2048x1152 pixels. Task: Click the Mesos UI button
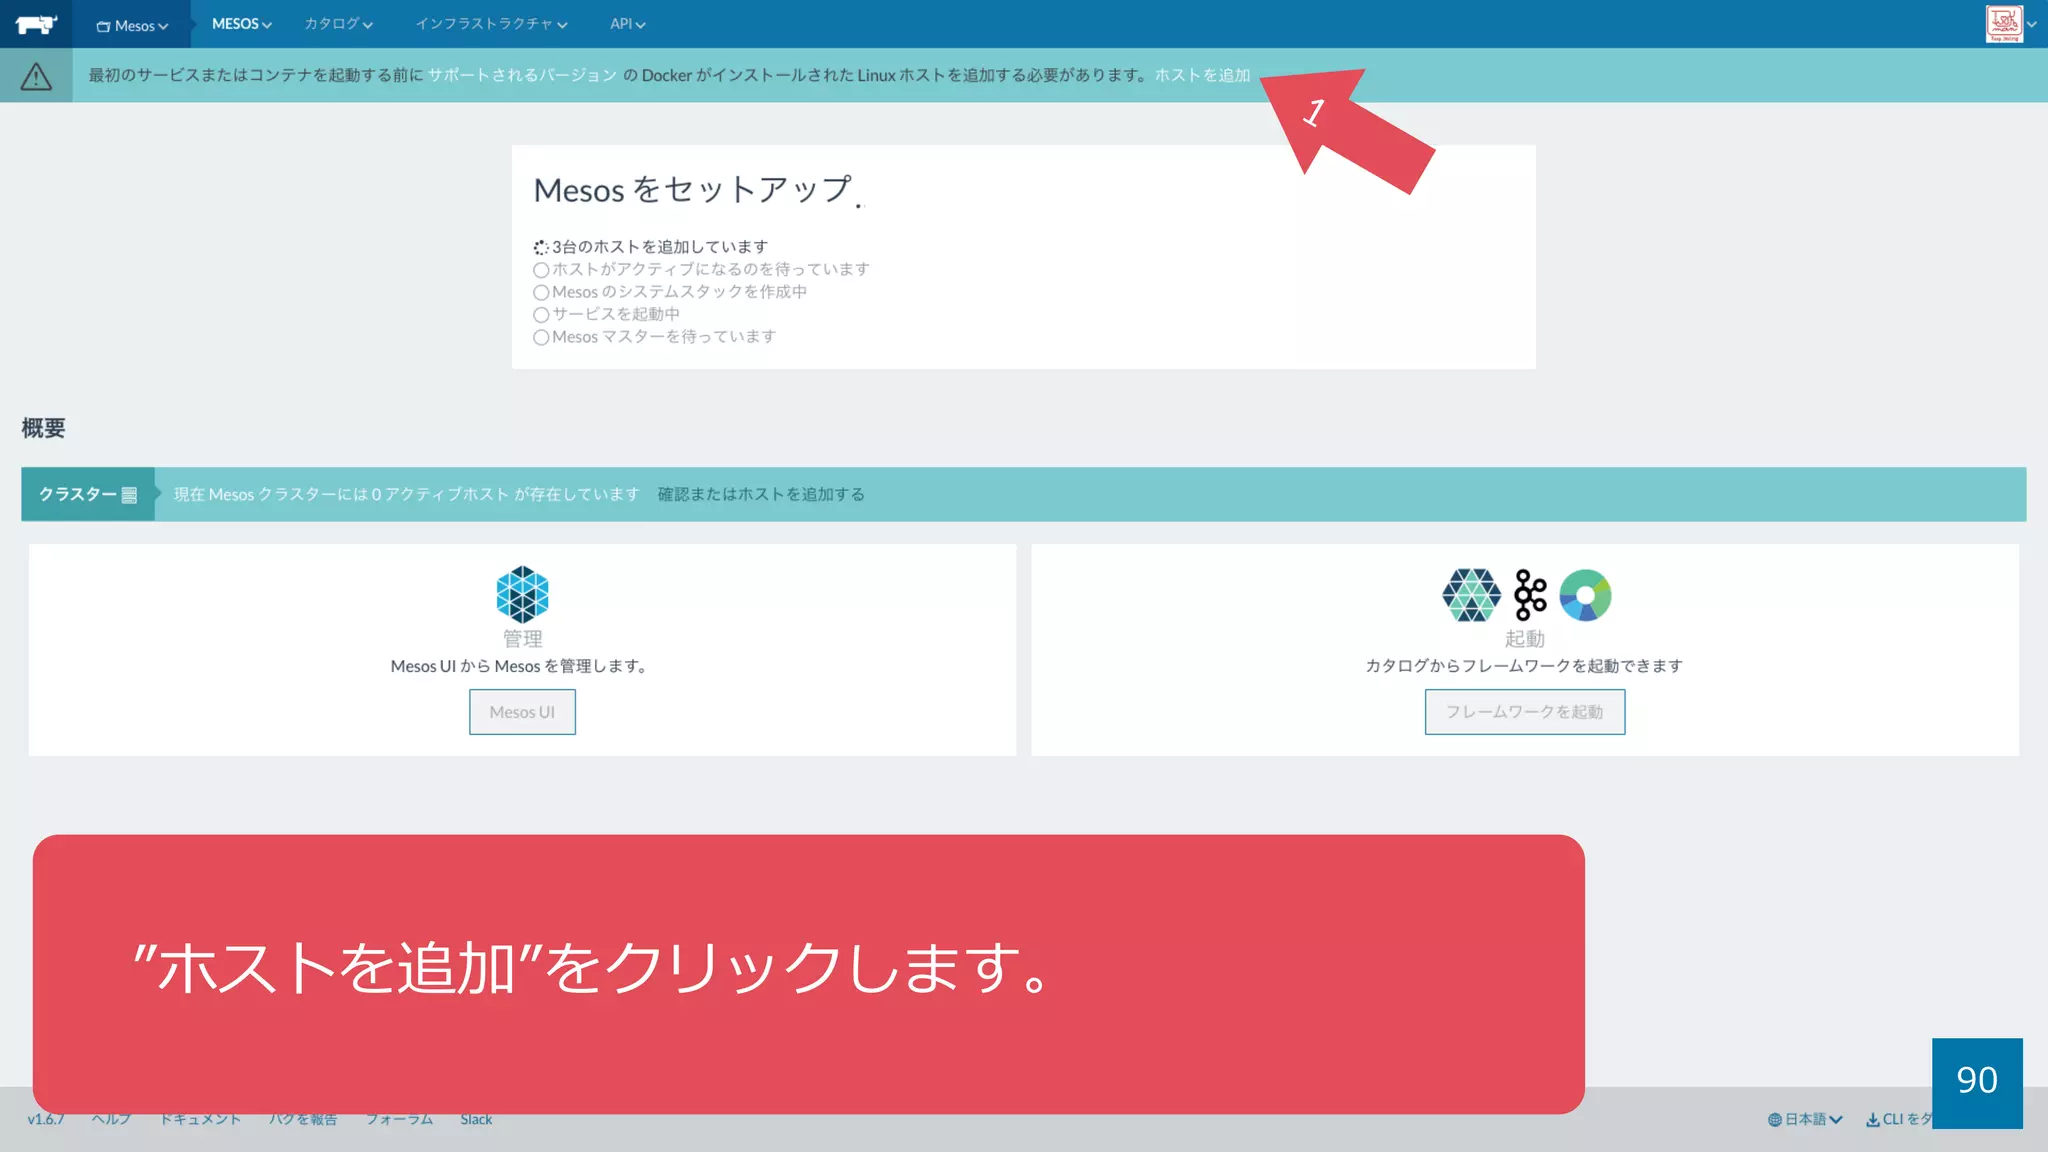pyautogui.click(x=522, y=712)
